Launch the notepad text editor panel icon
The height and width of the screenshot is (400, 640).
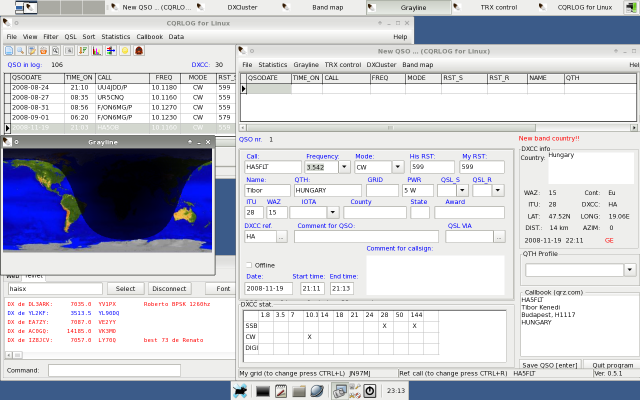tap(281, 391)
